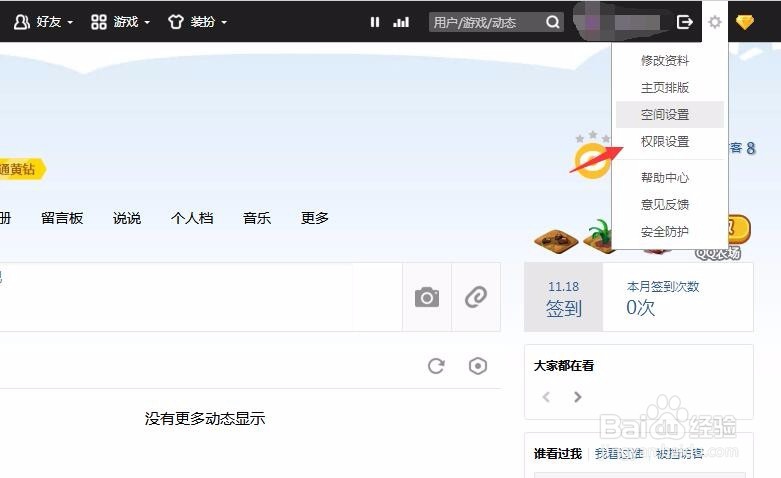Switch to the 留言板 tab
This screenshot has height=478, width=781.
click(x=62, y=218)
